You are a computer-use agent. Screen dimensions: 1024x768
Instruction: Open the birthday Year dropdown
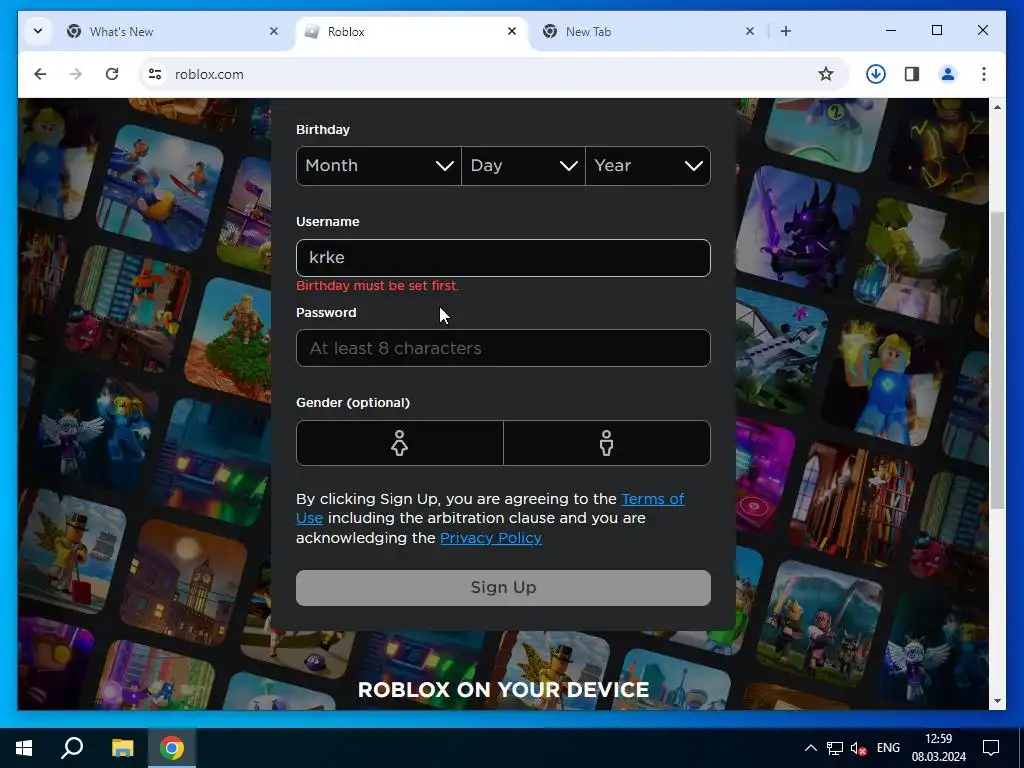[x=648, y=166]
